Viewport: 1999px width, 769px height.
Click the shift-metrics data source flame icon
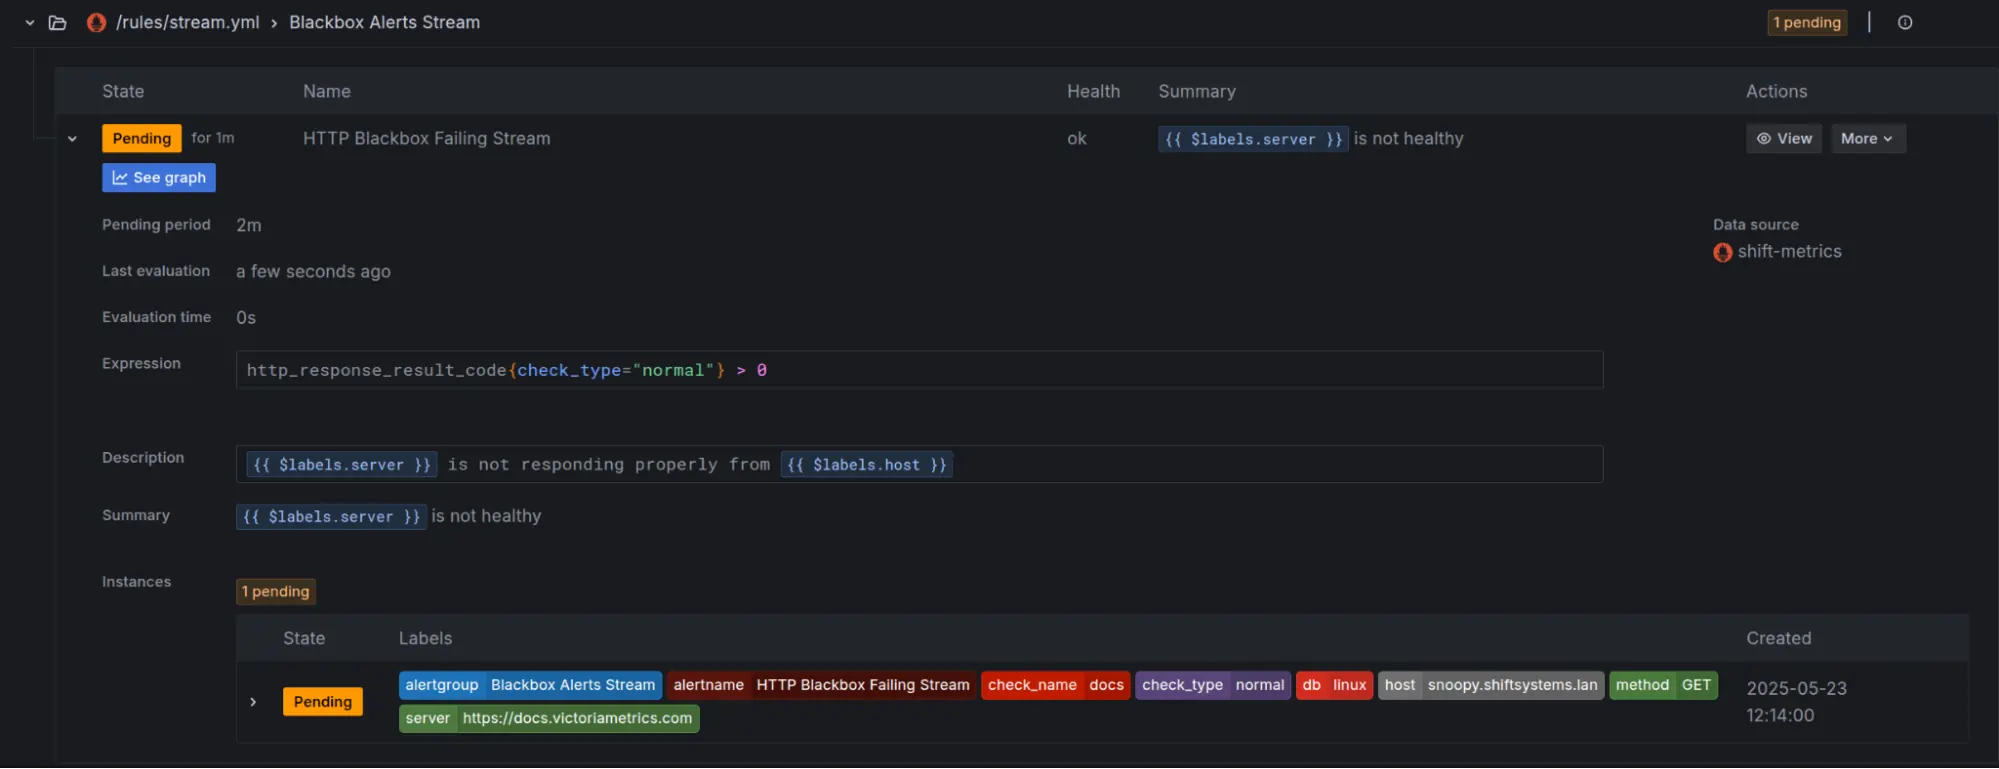[x=1722, y=252]
